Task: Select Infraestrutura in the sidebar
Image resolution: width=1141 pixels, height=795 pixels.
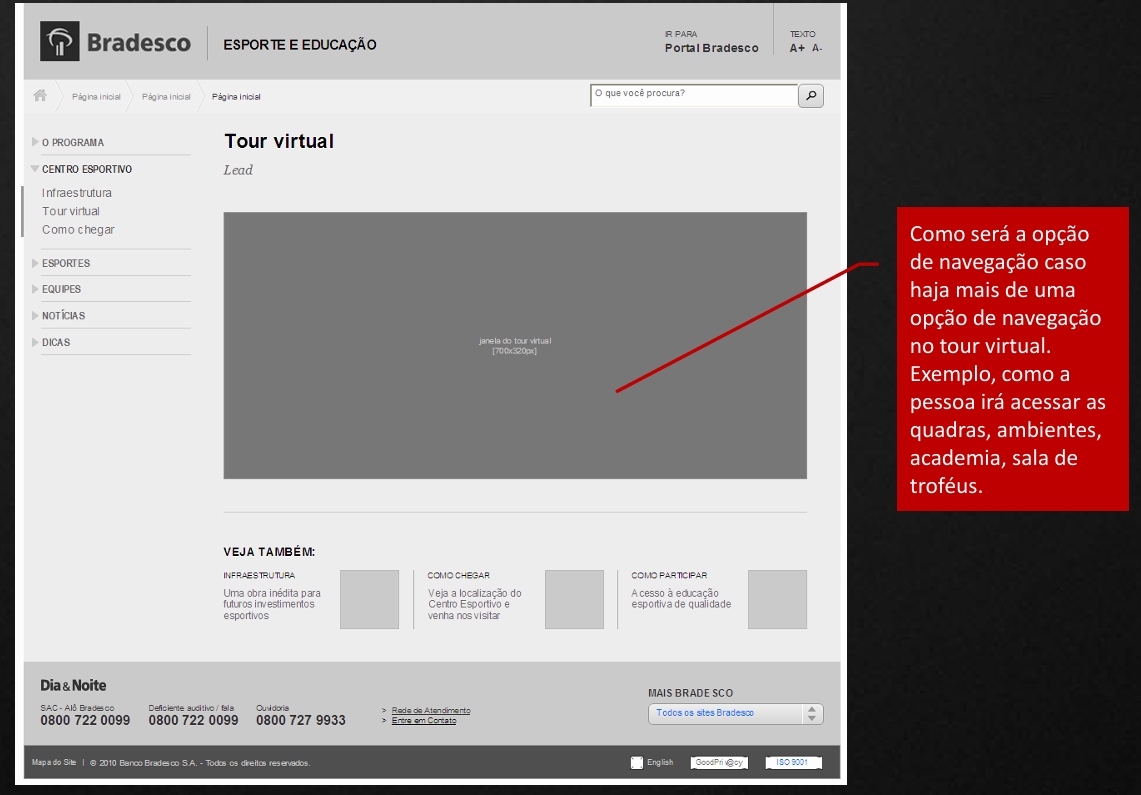Action: pos(76,193)
